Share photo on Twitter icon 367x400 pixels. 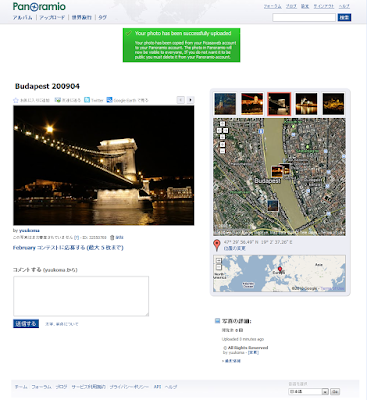[87, 100]
